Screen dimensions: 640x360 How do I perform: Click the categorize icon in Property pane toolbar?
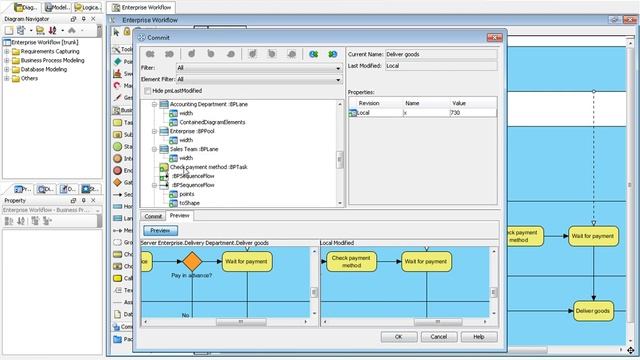(x=9, y=221)
